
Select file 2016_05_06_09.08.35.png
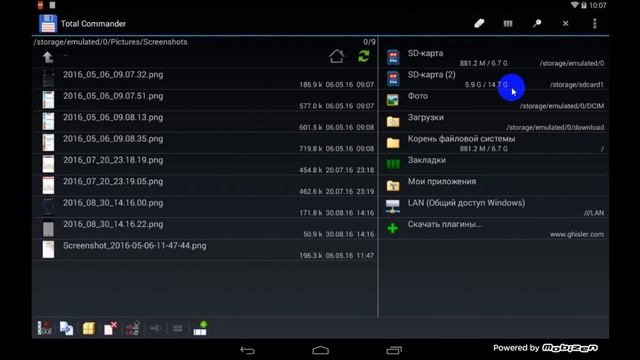(x=205, y=143)
